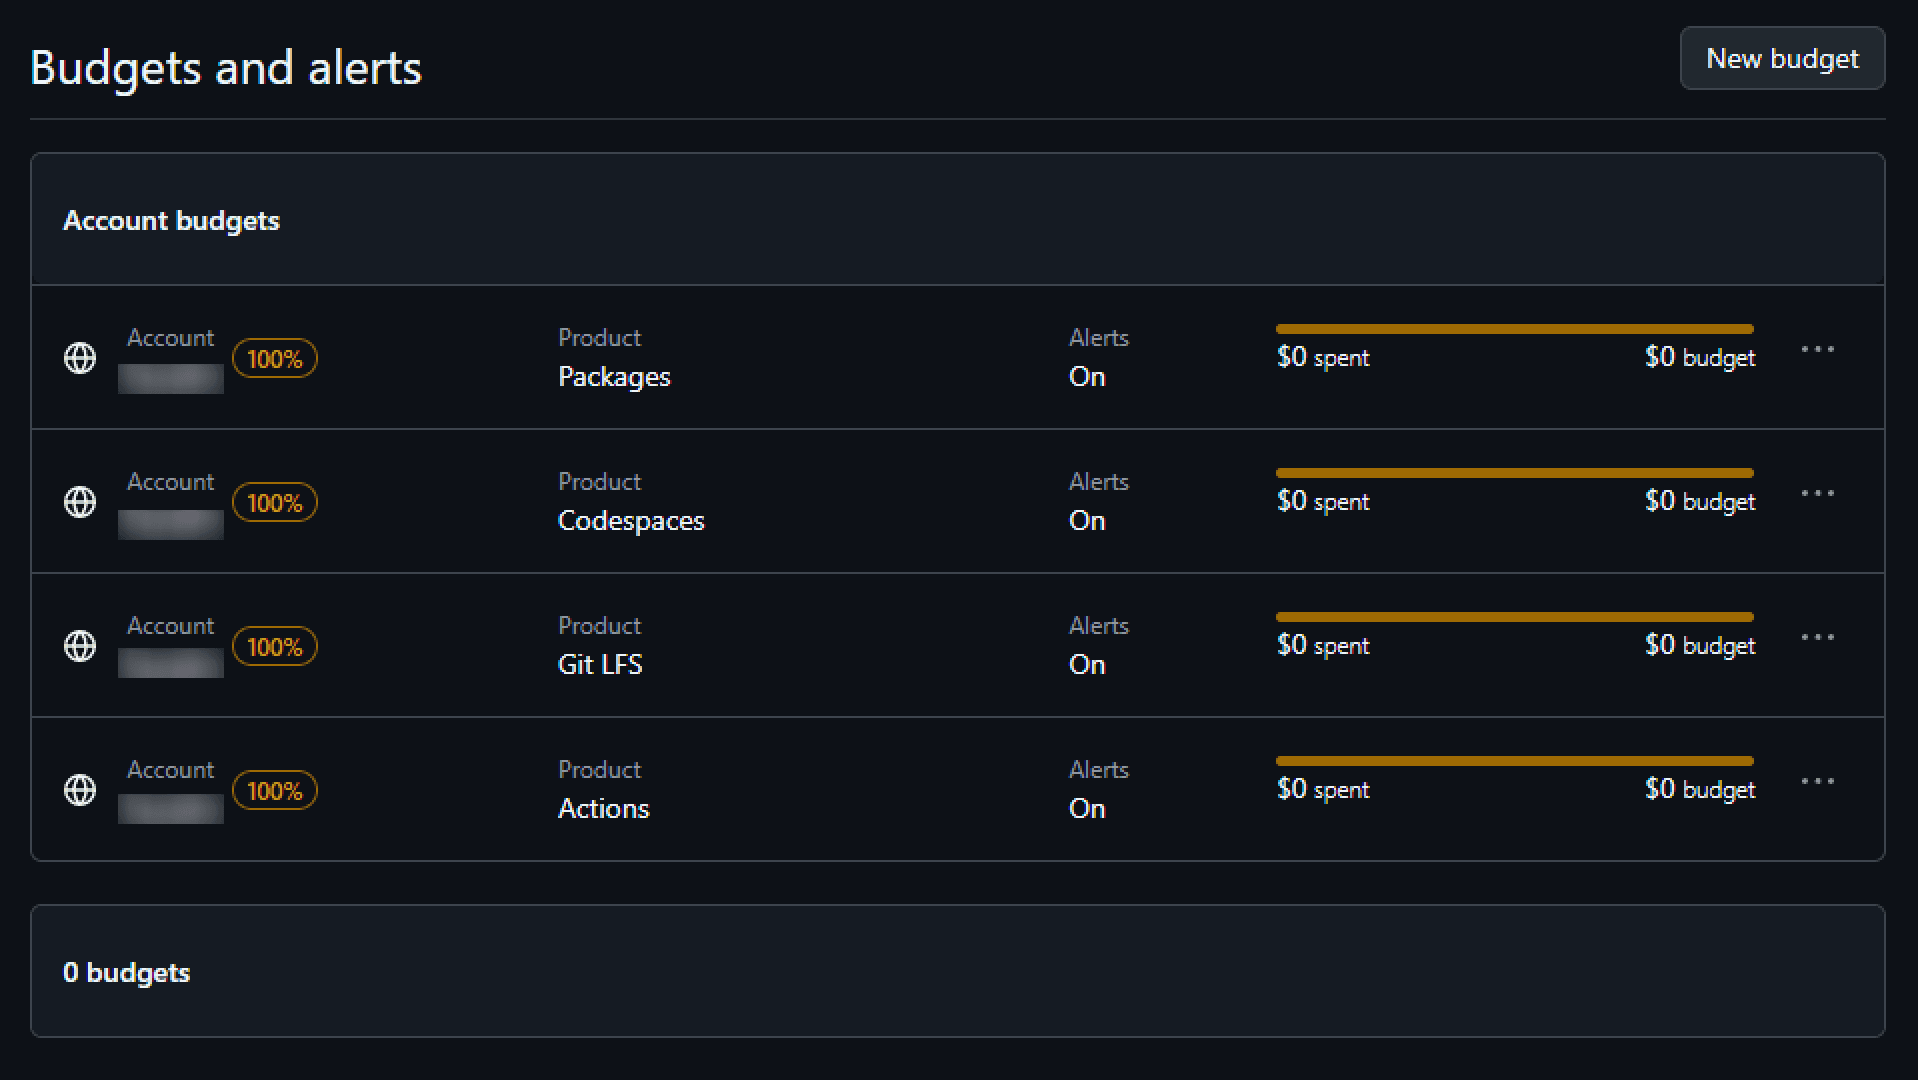Select the 100% alert badge on the Packages row
The height and width of the screenshot is (1080, 1918).
pos(274,358)
